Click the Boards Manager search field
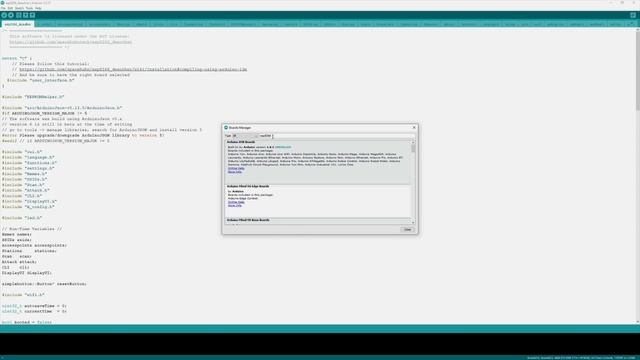Image resolution: width=640 pixels, height=360 pixels. tap(337, 136)
